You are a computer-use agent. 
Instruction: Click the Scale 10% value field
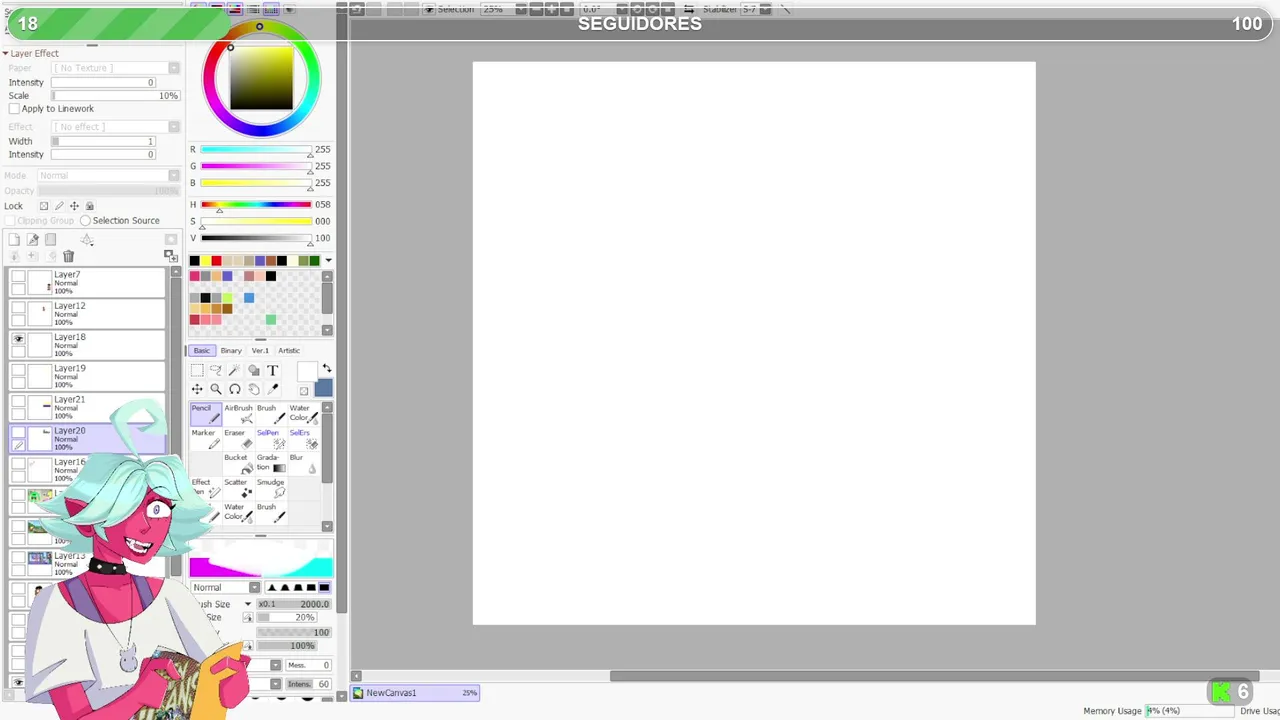pos(116,96)
